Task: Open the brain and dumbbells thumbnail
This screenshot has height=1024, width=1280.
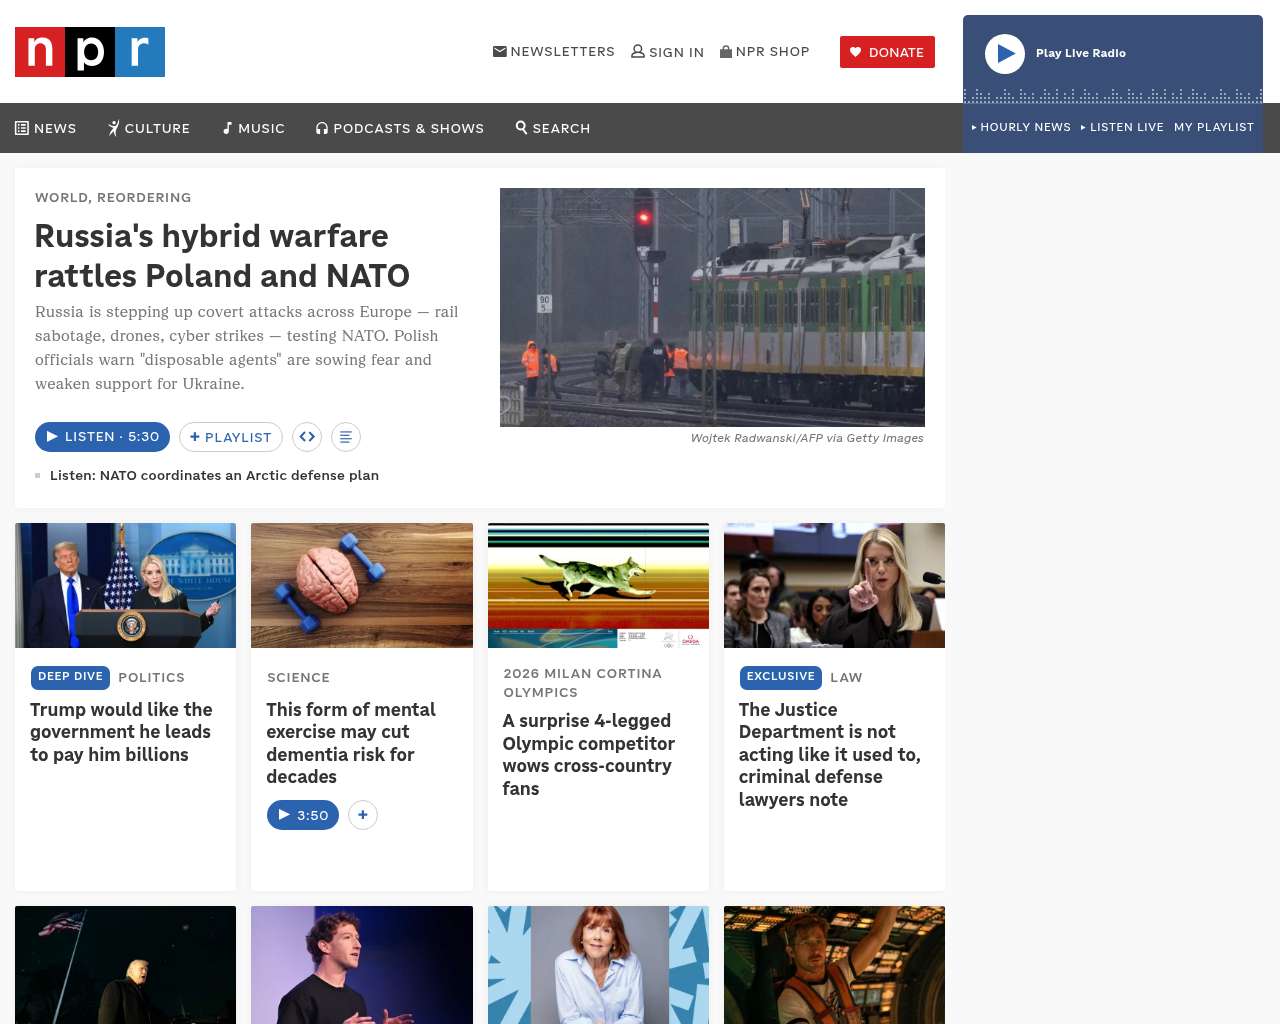Action: 362,585
